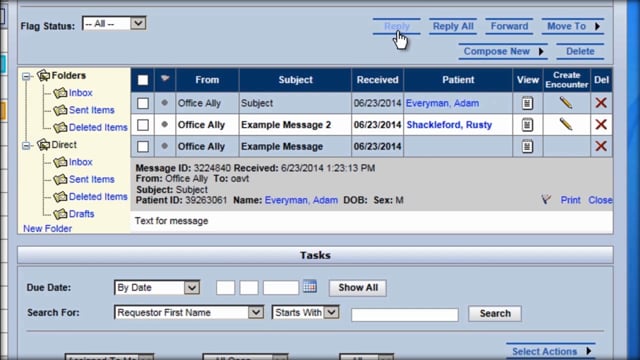Open patient Everyman, Adam in table row
The height and width of the screenshot is (360, 640).
442,103
